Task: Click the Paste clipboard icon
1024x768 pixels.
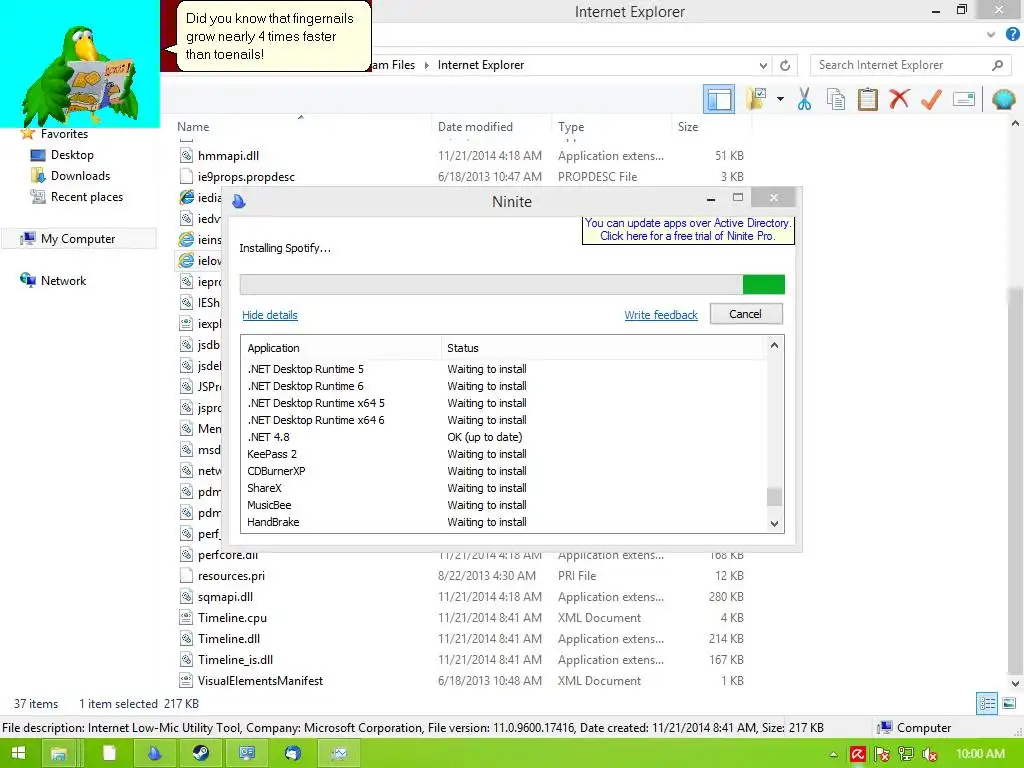Action: [867, 99]
